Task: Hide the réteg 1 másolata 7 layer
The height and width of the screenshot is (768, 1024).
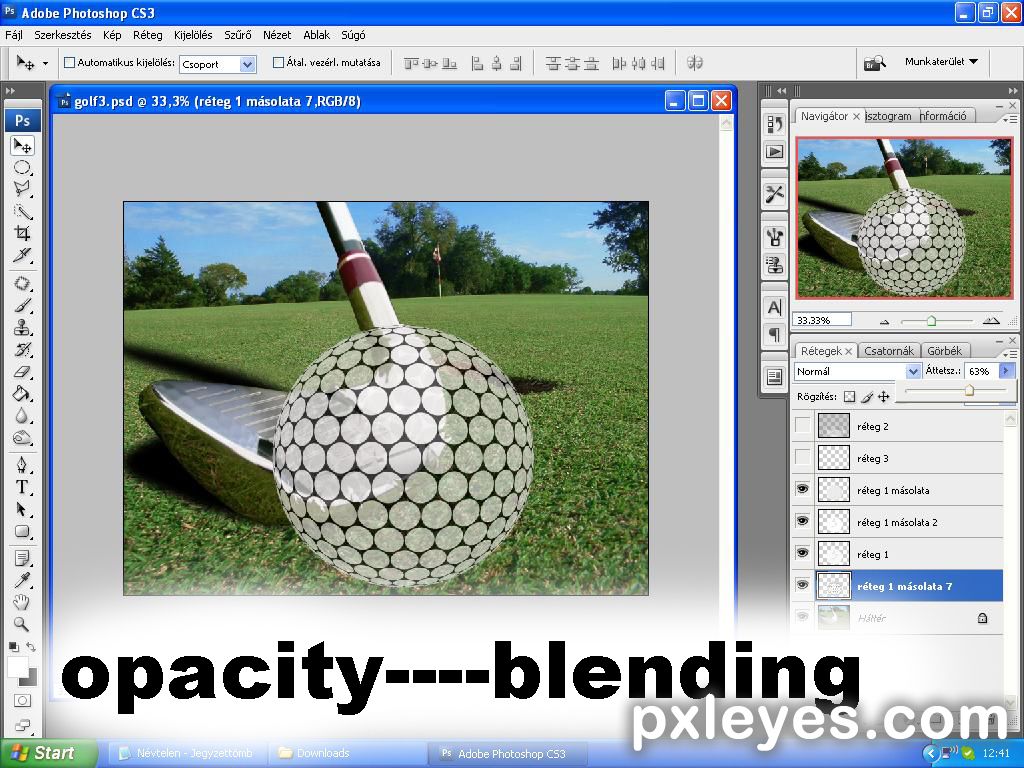Action: tap(803, 585)
